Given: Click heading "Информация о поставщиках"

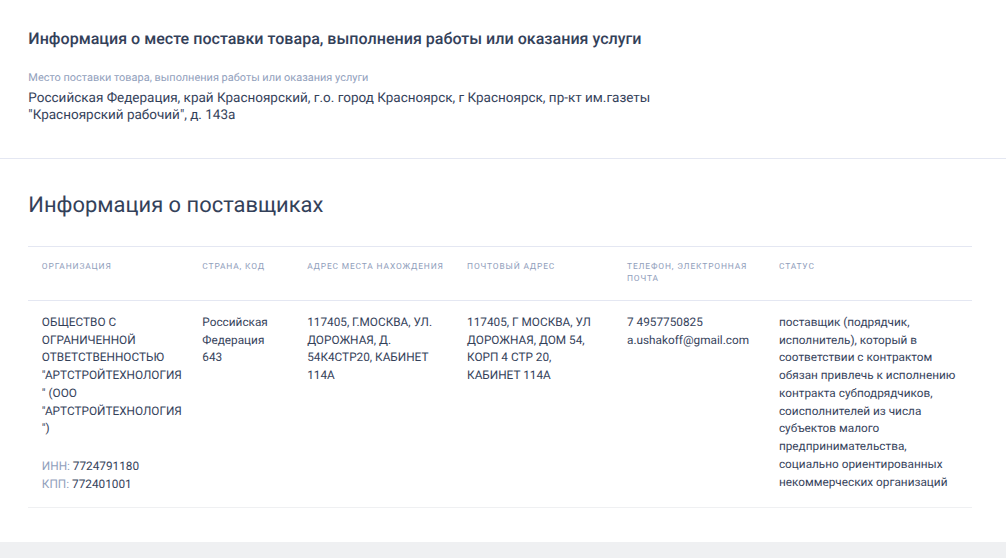Looking at the screenshot, I should click(176, 205).
